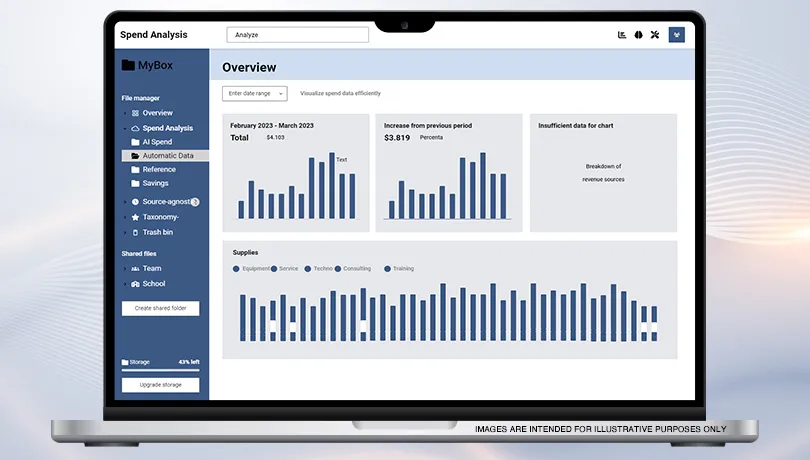Click the bar chart icon in header
This screenshot has height=460, width=810.
pyautogui.click(x=622, y=35)
